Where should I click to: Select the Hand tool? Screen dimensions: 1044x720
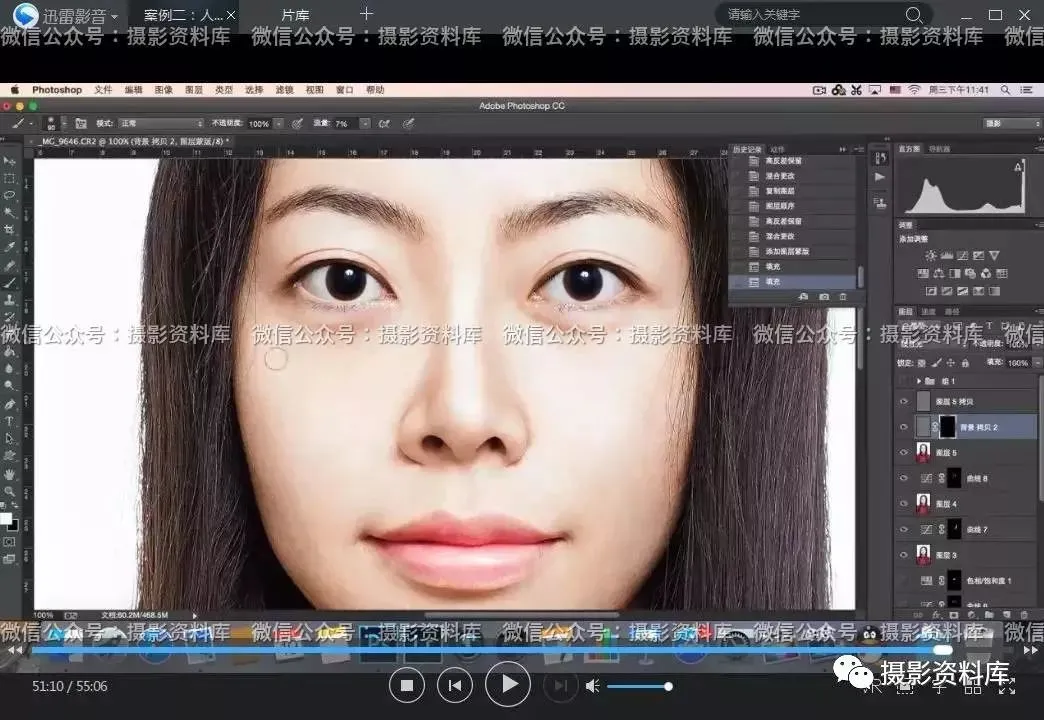pyautogui.click(x=9, y=474)
